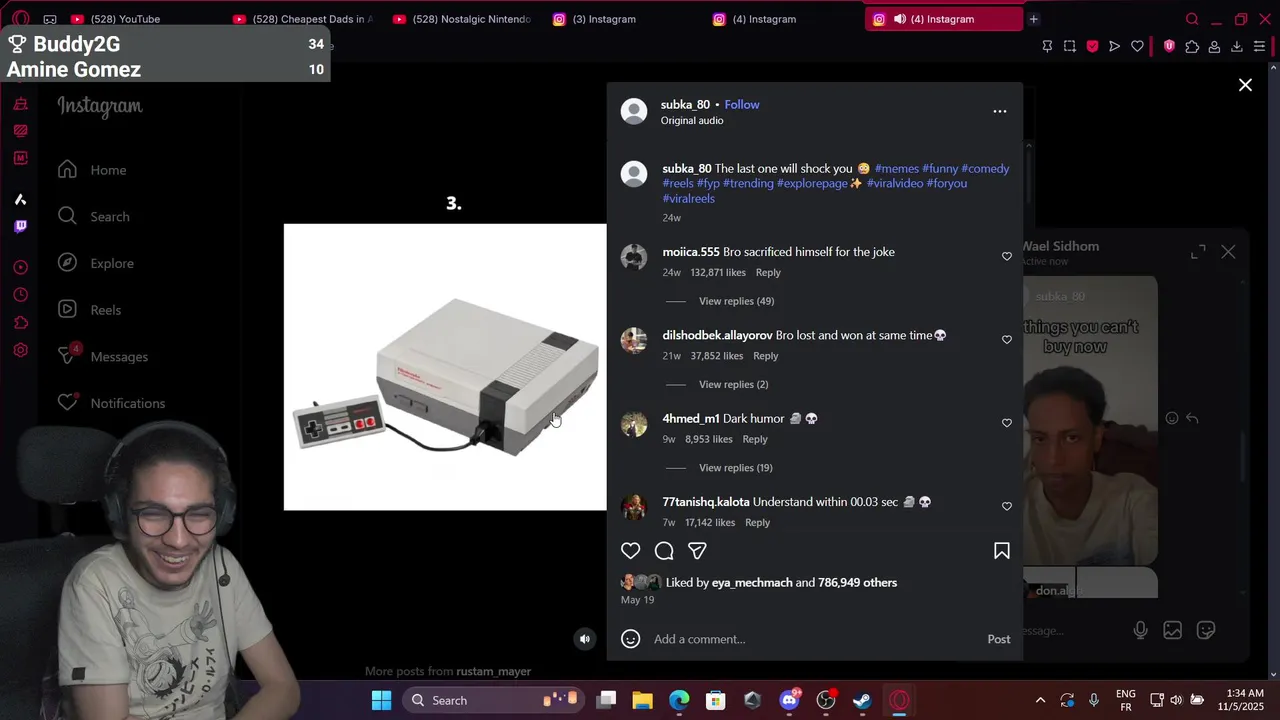Screen dimensions: 1280x720
Task: Go to Reels in Instagram sidebar
Action: pyautogui.click(x=89, y=310)
